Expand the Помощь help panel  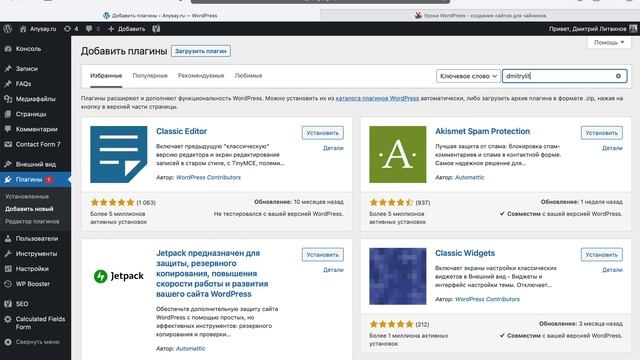click(609, 42)
